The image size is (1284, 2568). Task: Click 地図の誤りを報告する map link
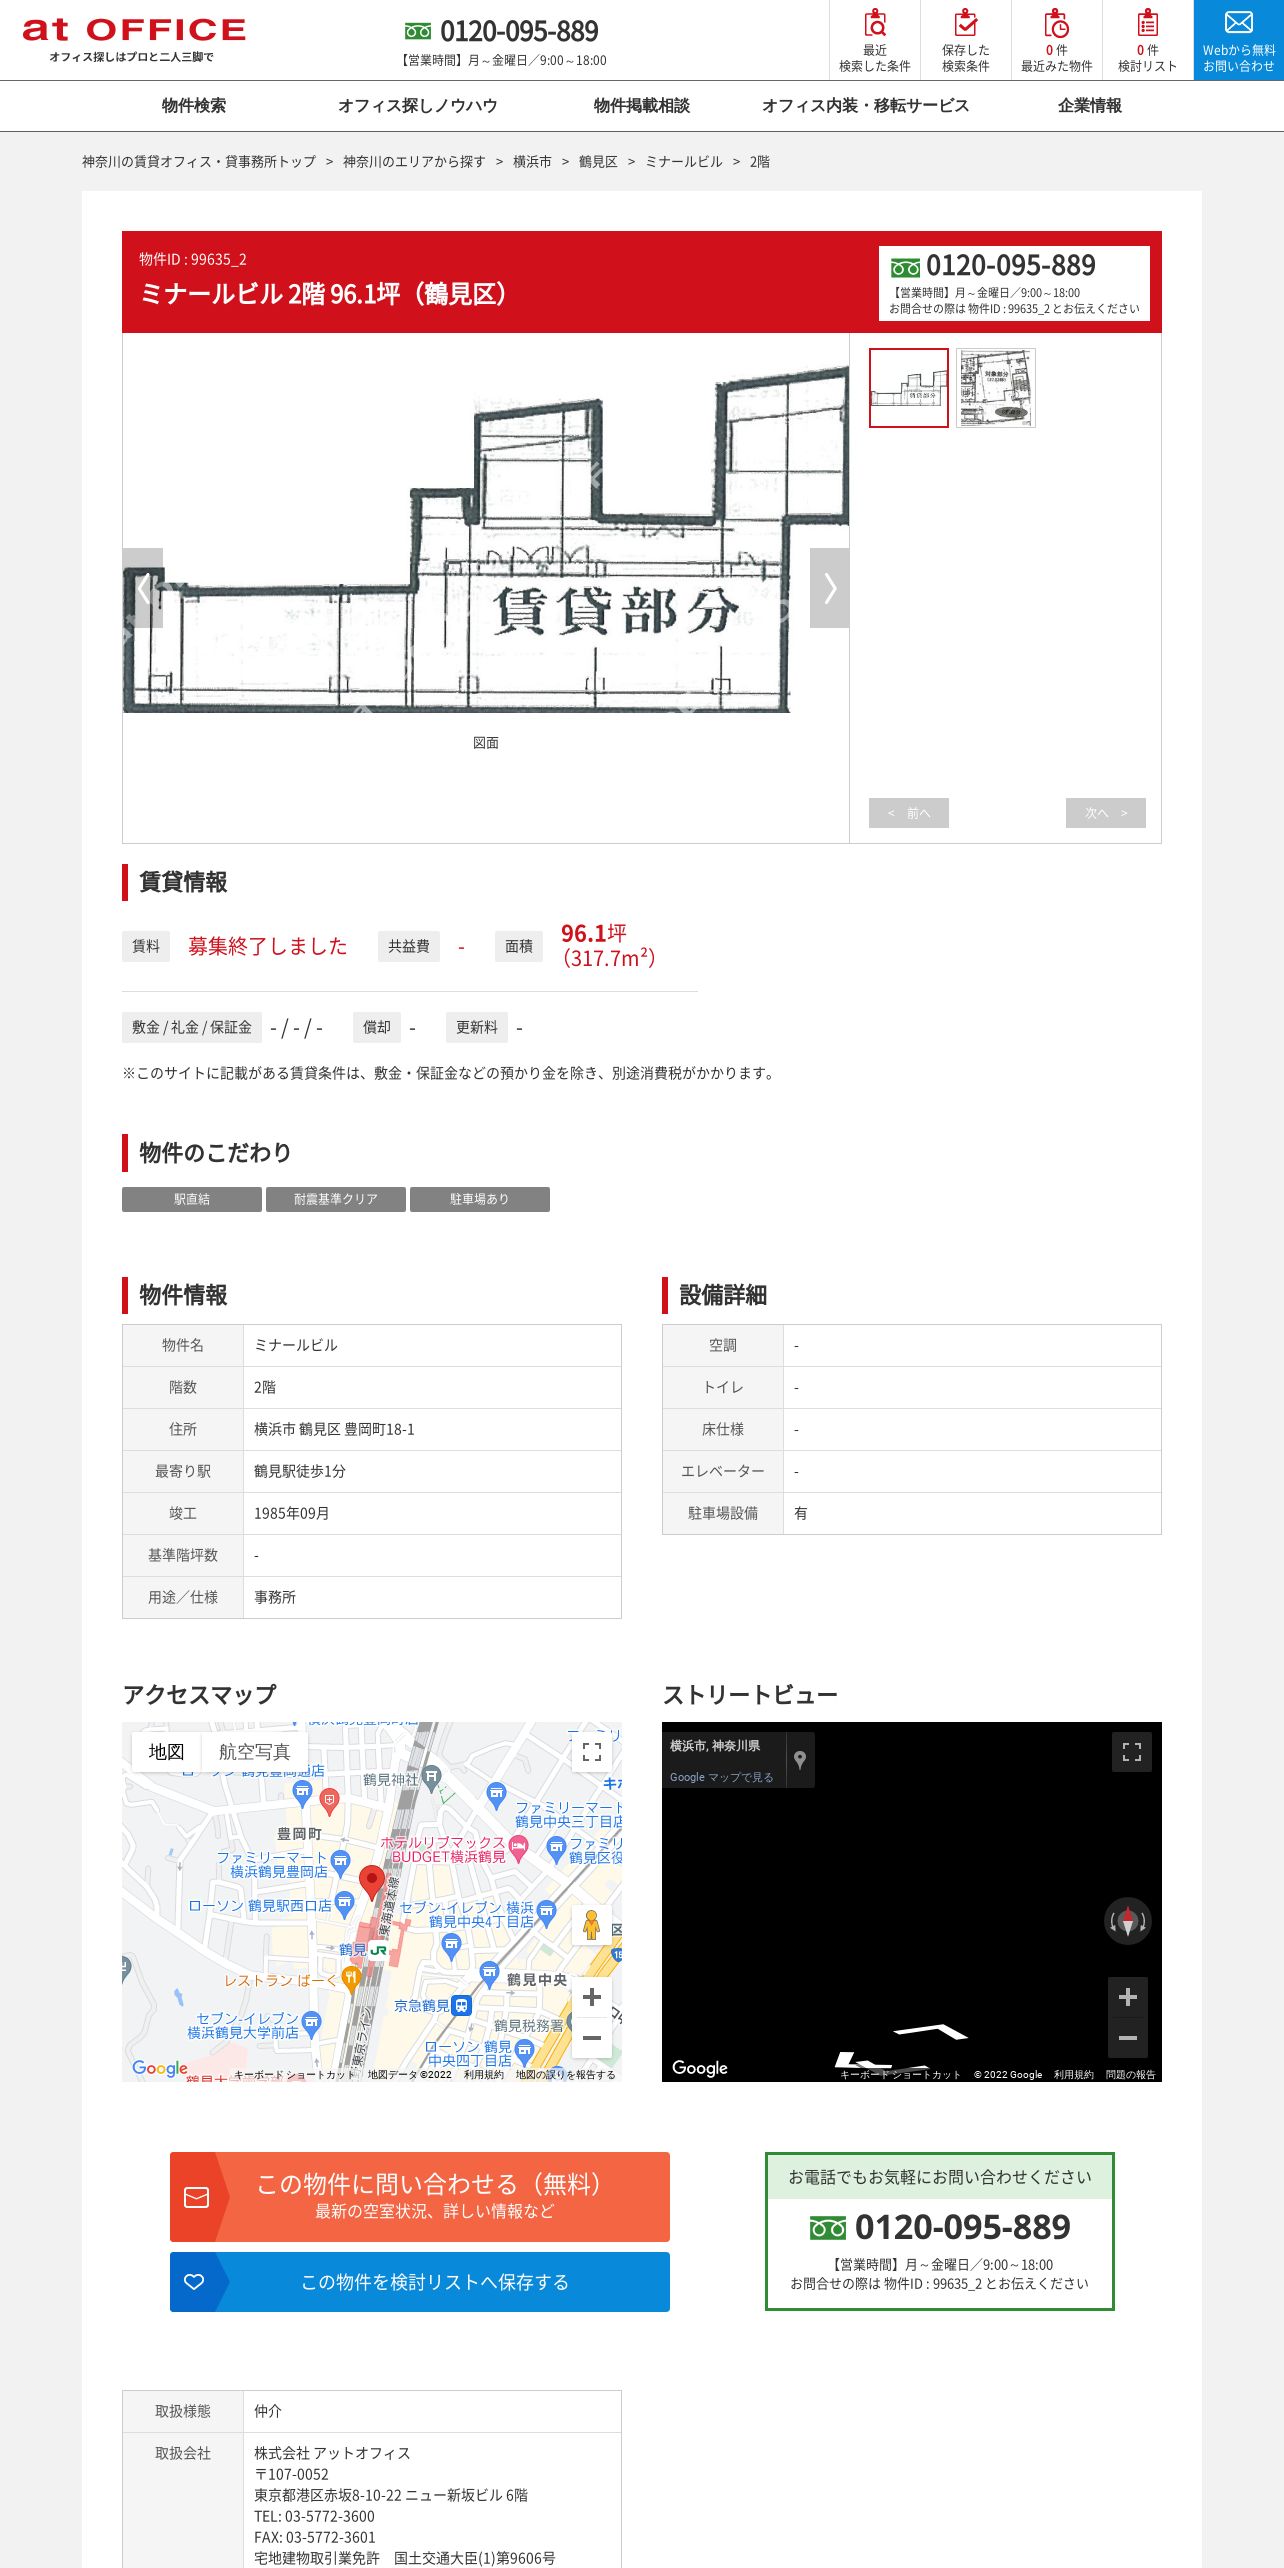(x=566, y=2075)
